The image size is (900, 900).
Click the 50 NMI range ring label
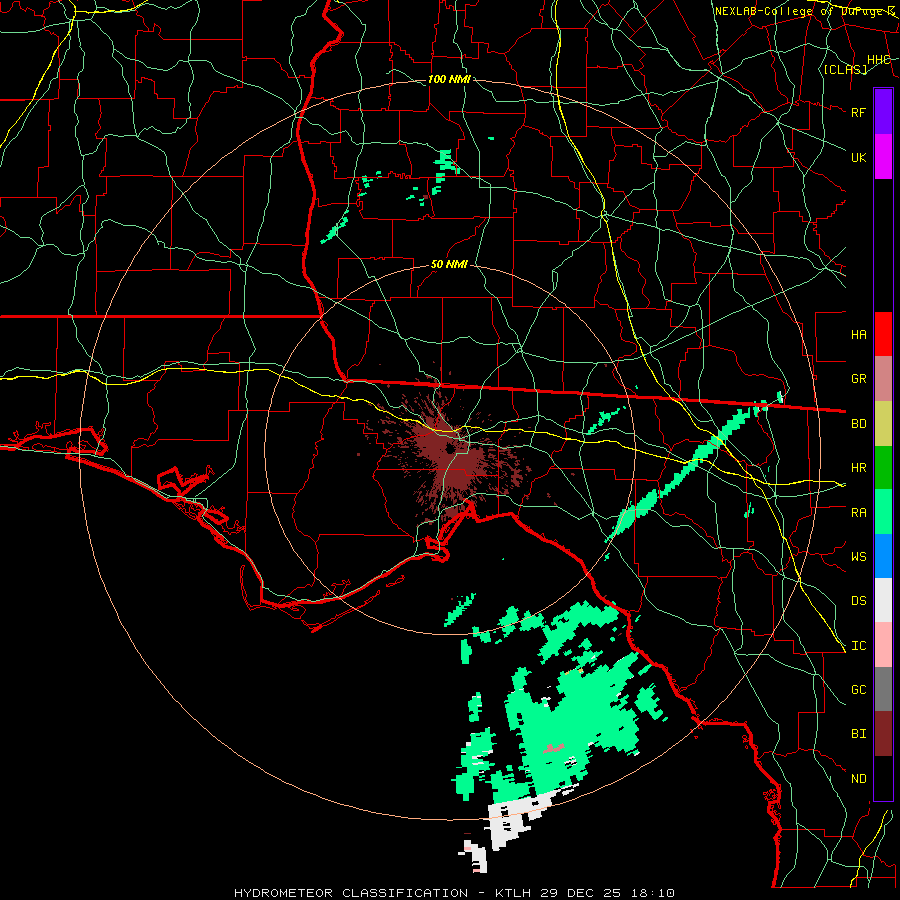tap(449, 264)
